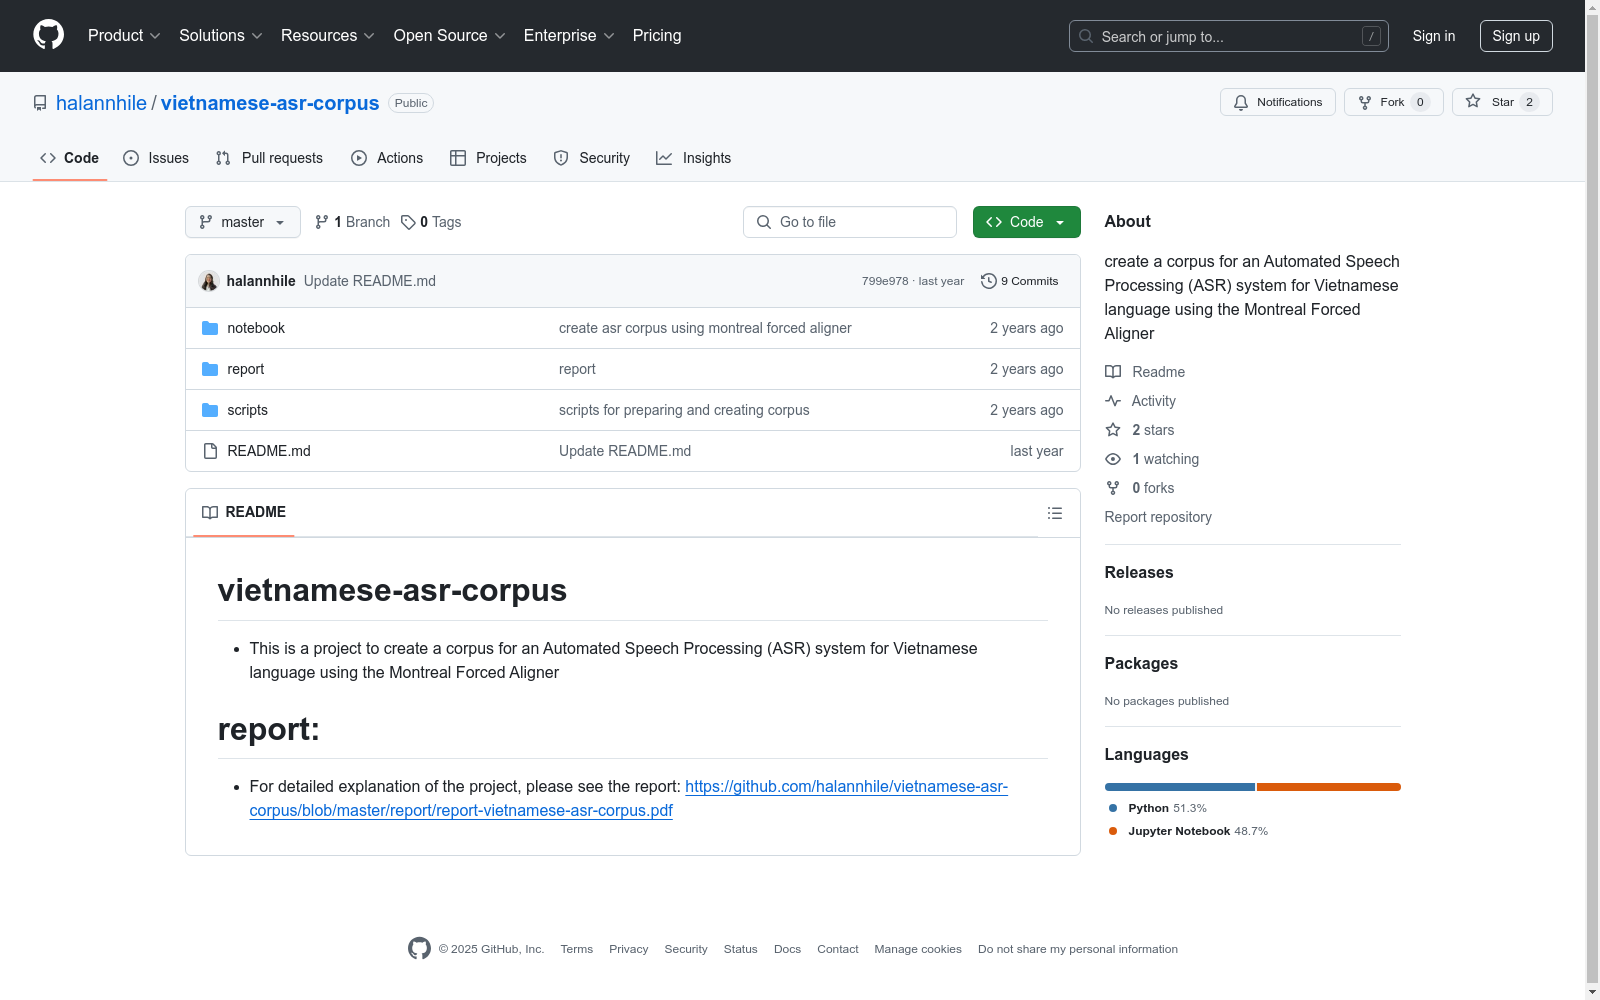Open the README outline list icon
The image size is (1600, 1000).
pos(1055,513)
